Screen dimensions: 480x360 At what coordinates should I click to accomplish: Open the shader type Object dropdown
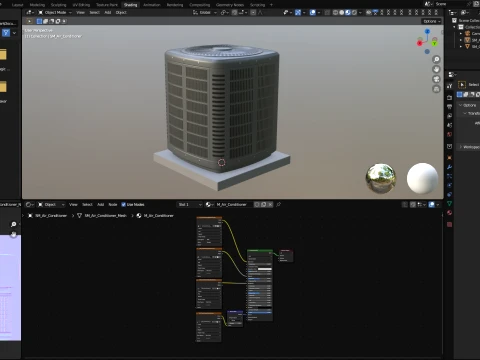tap(51, 204)
